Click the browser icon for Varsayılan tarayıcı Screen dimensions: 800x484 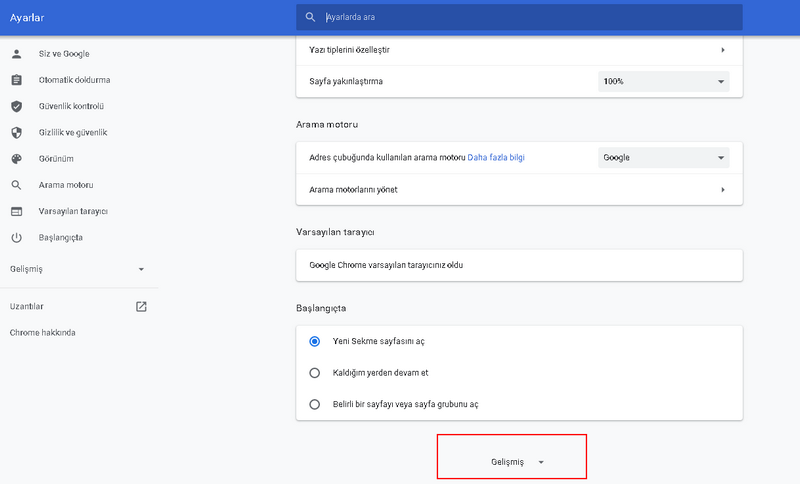pos(16,211)
